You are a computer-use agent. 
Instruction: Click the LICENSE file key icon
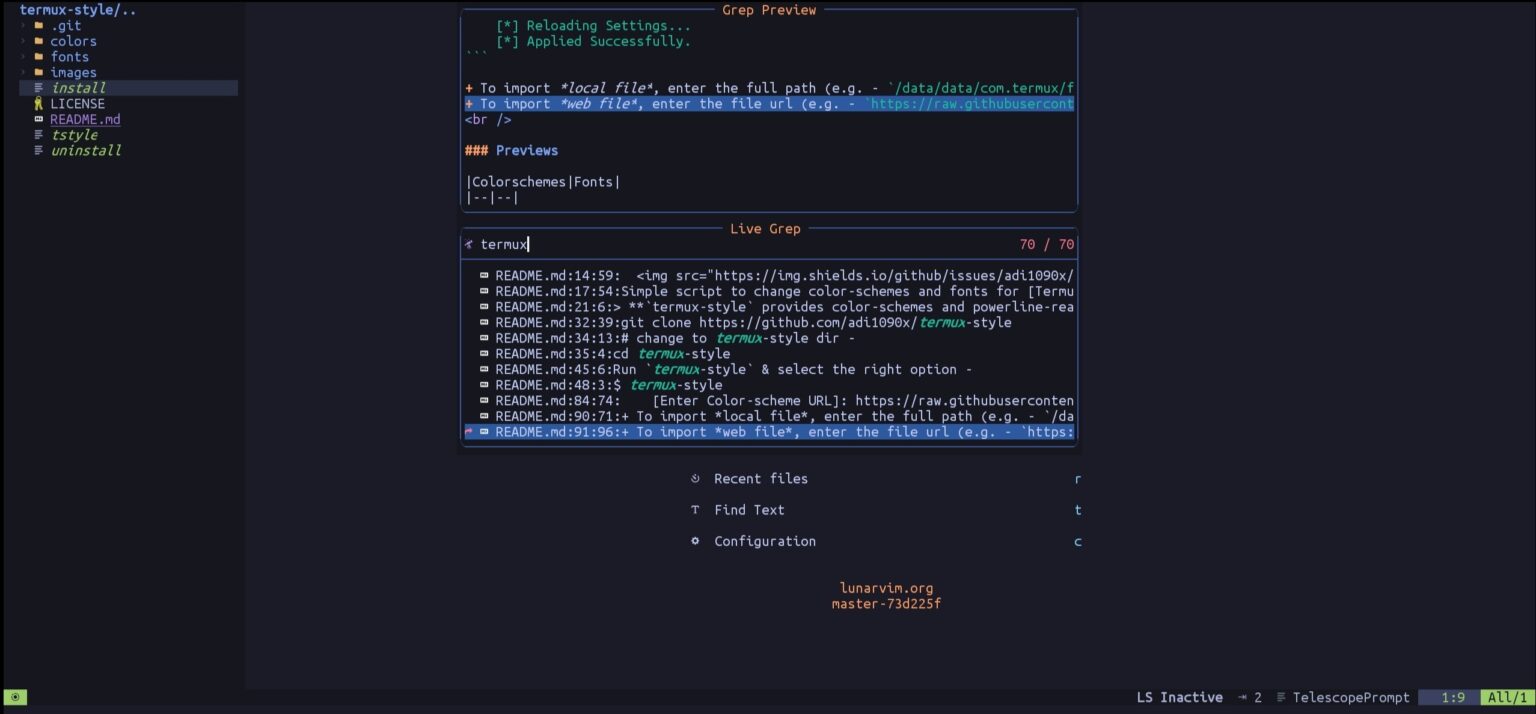[38, 104]
